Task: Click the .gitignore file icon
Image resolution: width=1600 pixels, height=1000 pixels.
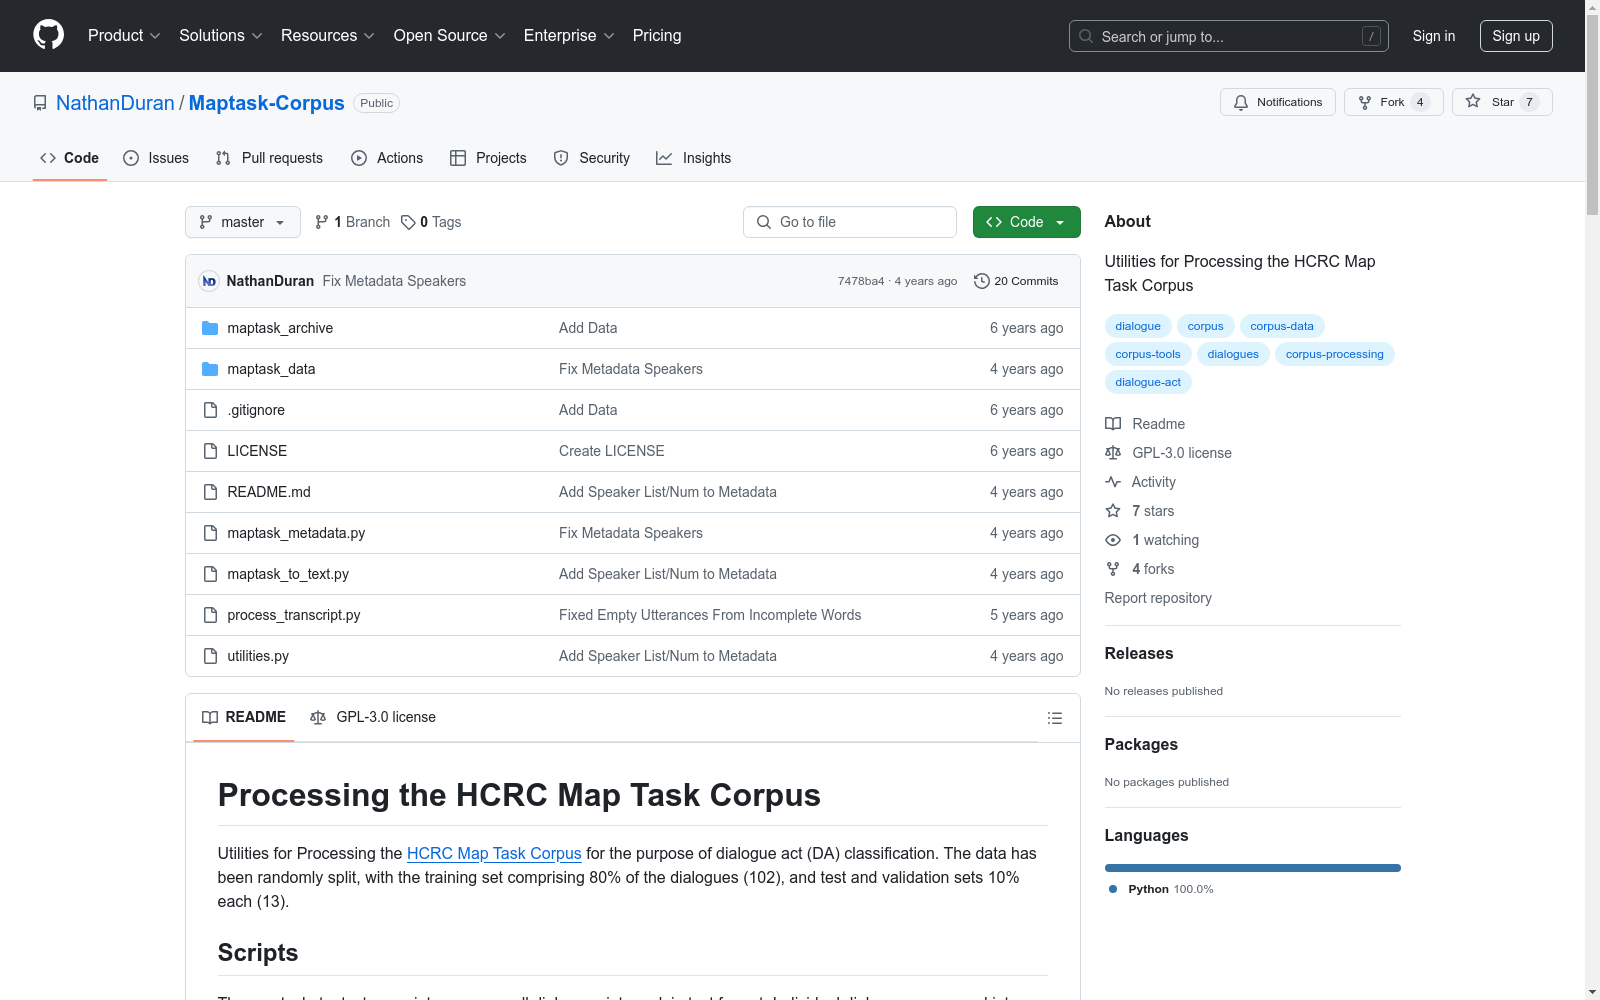Action: (x=210, y=410)
